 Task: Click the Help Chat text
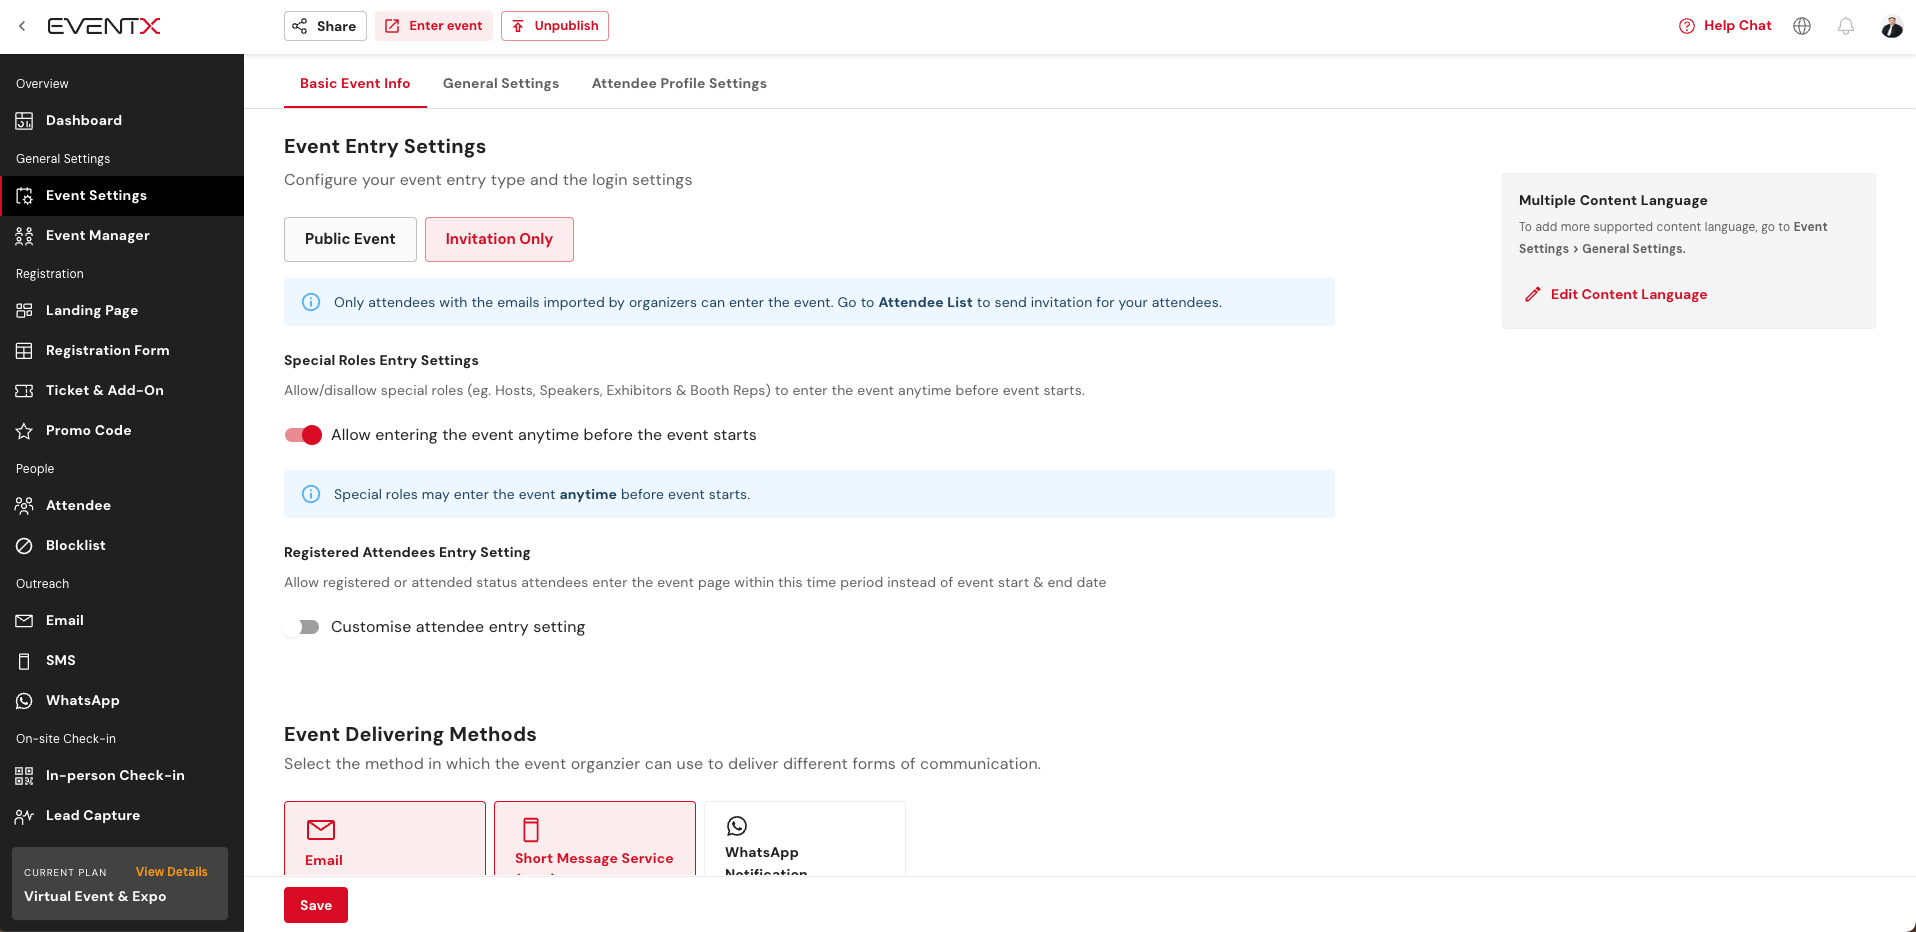click(x=1738, y=26)
